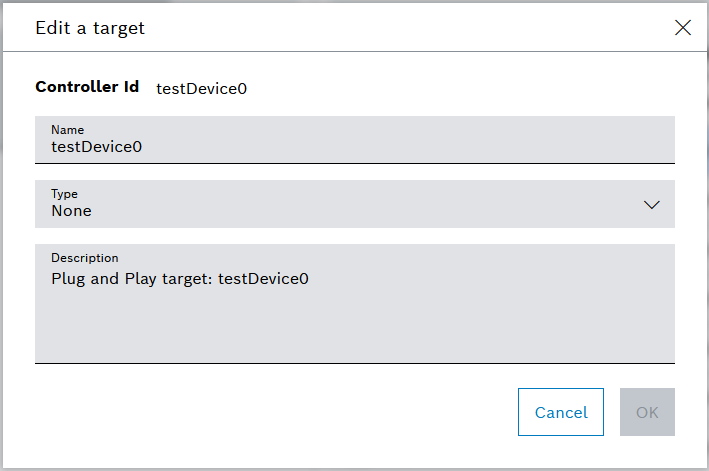Click the small Description field label
Image resolution: width=709 pixels, height=471 pixels.
click(84, 258)
